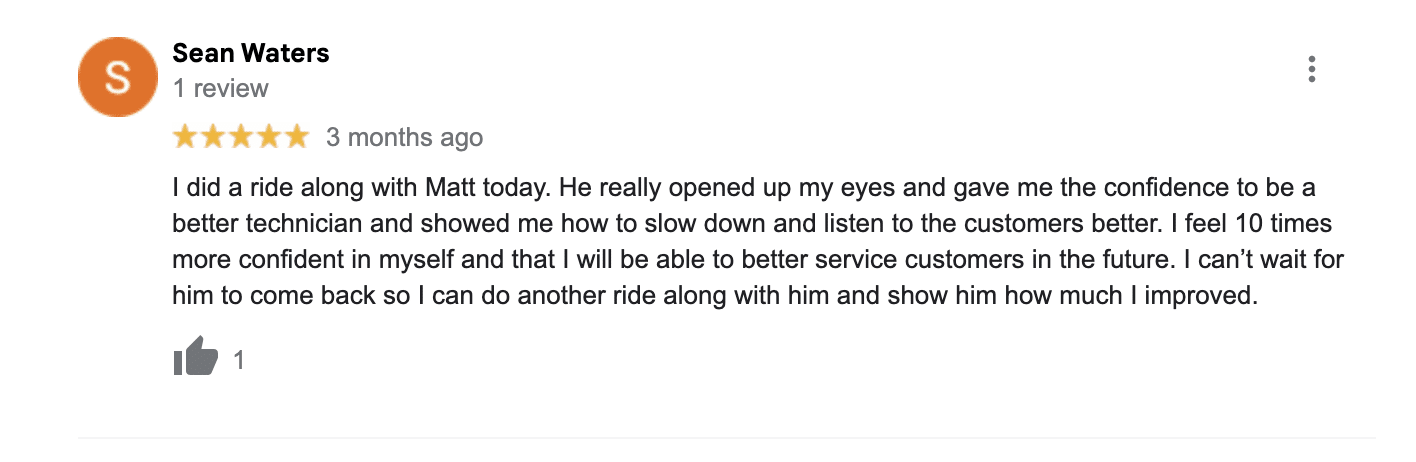Click the fifth rating star
Viewport: 1416px width, 462px height.
click(x=297, y=138)
